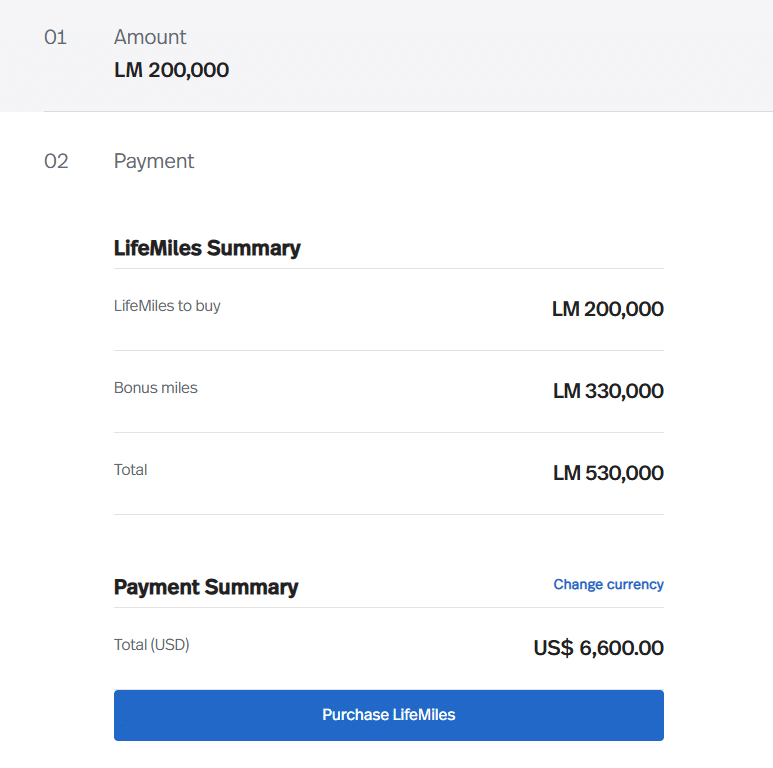Click the LM 200,000 value in LifeMiles Summary
The image size is (773, 768).
coord(607,309)
